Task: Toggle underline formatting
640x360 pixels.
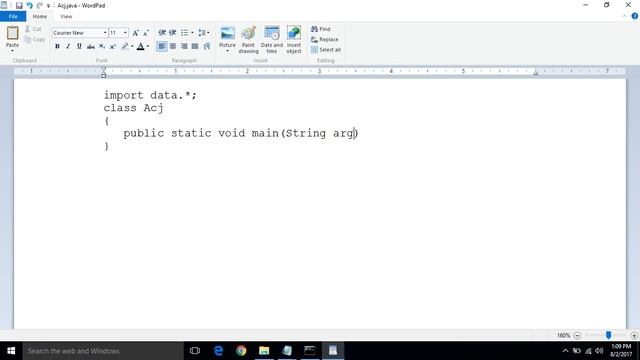Action: pos(79,46)
